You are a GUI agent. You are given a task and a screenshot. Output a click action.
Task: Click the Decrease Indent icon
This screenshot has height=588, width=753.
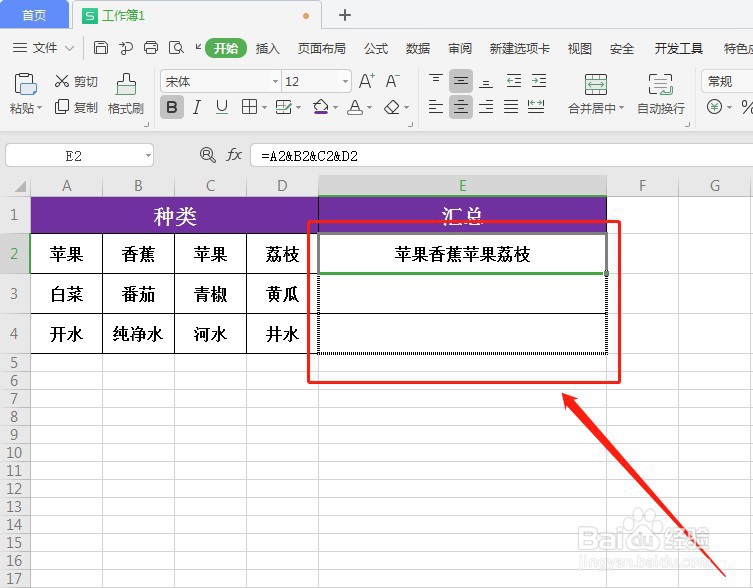[514, 81]
